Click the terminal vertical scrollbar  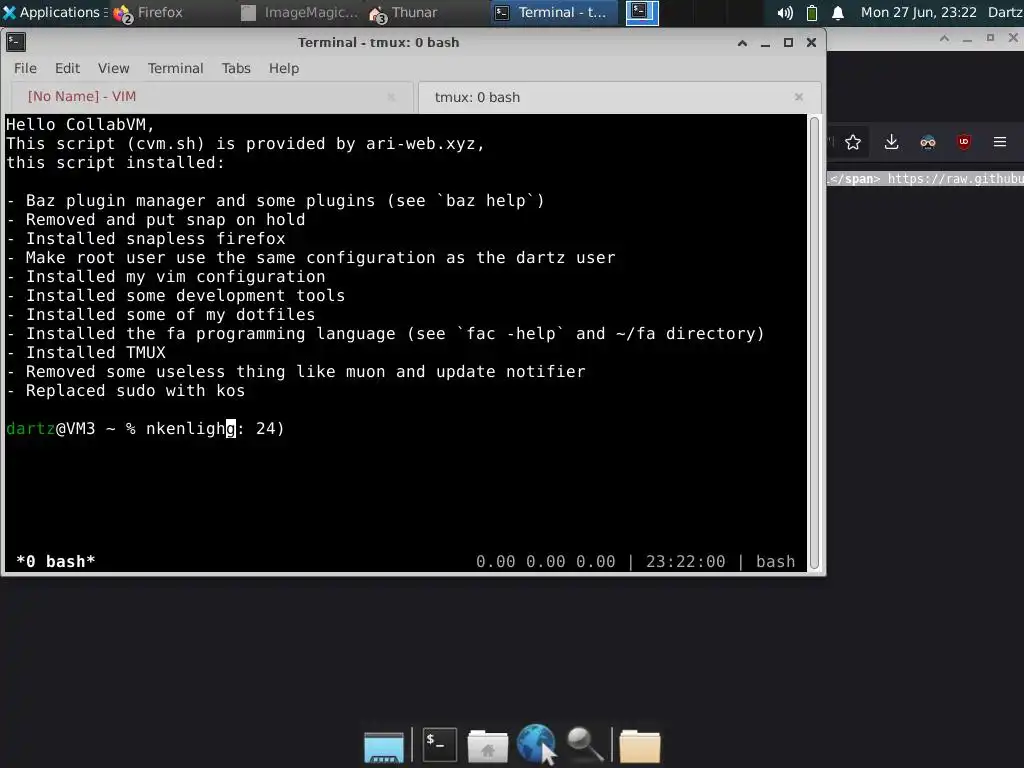[814, 344]
